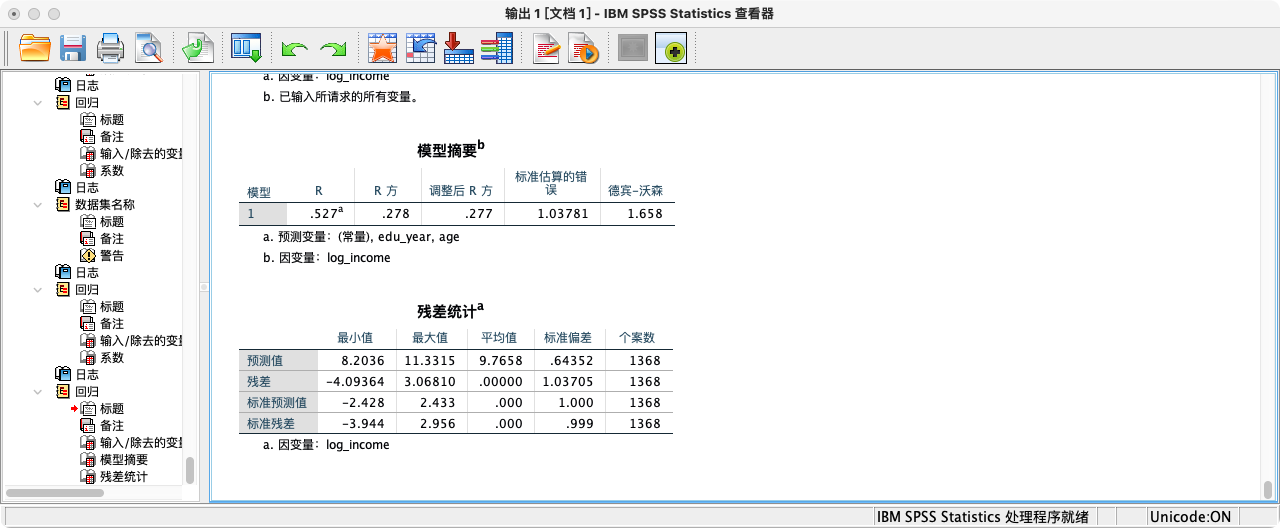
Task: Select 备注 directly above 警告 in outline
Action: tap(112, 238)
